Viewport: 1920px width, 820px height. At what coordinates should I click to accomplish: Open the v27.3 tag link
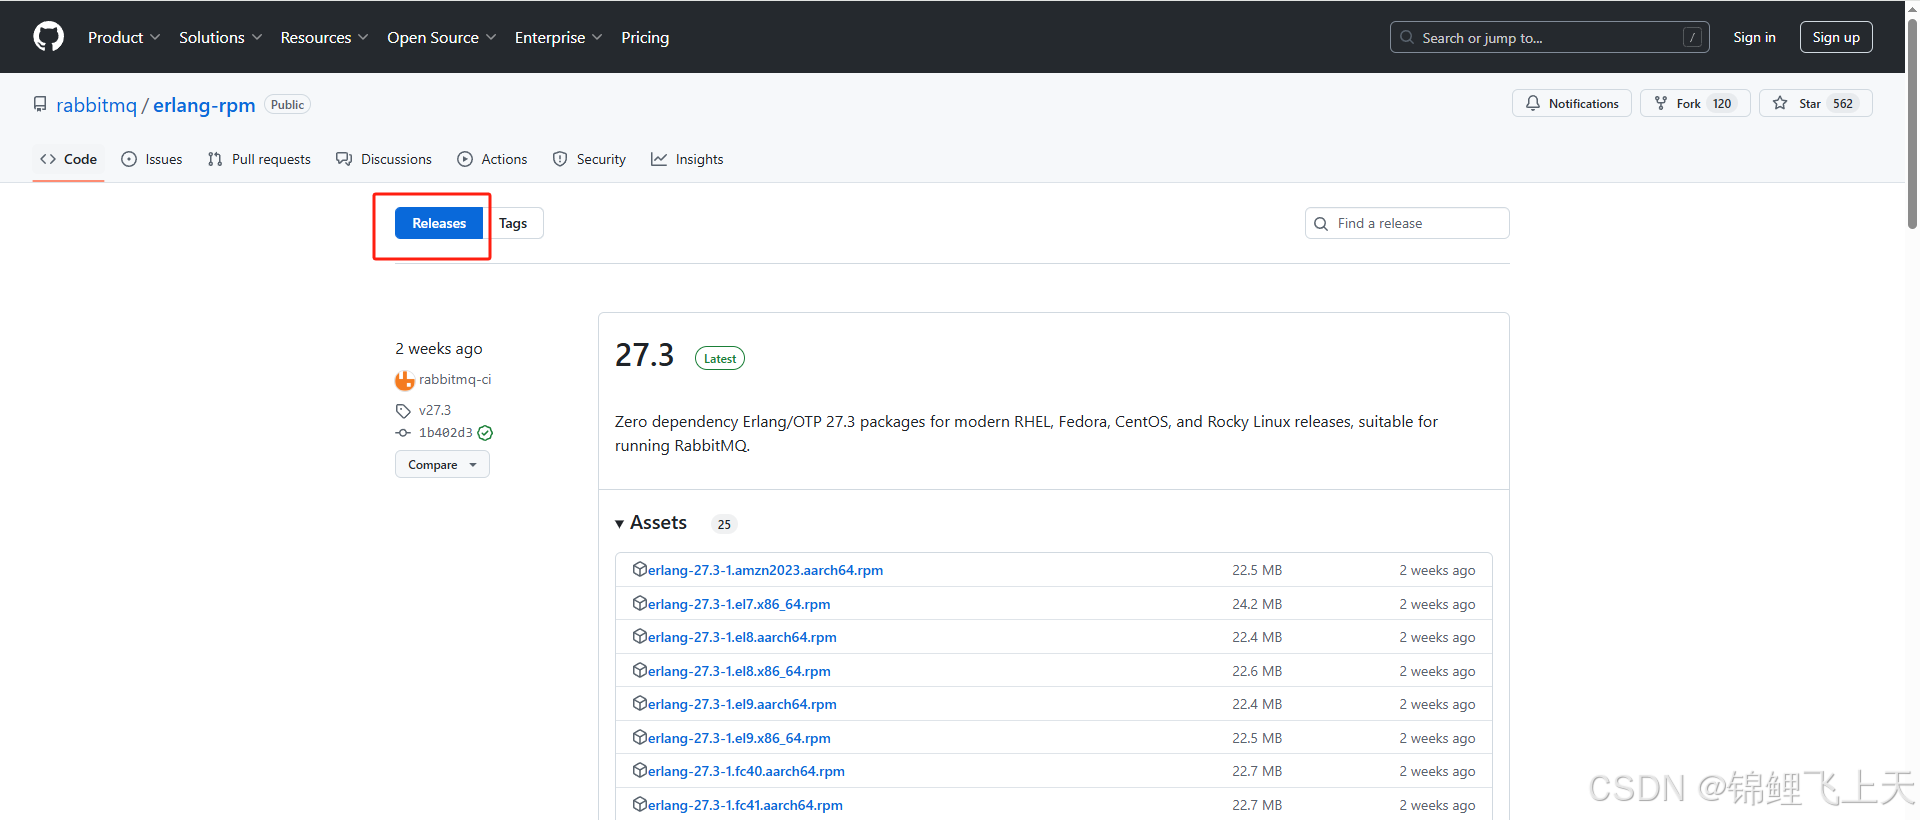coord(434,410)
